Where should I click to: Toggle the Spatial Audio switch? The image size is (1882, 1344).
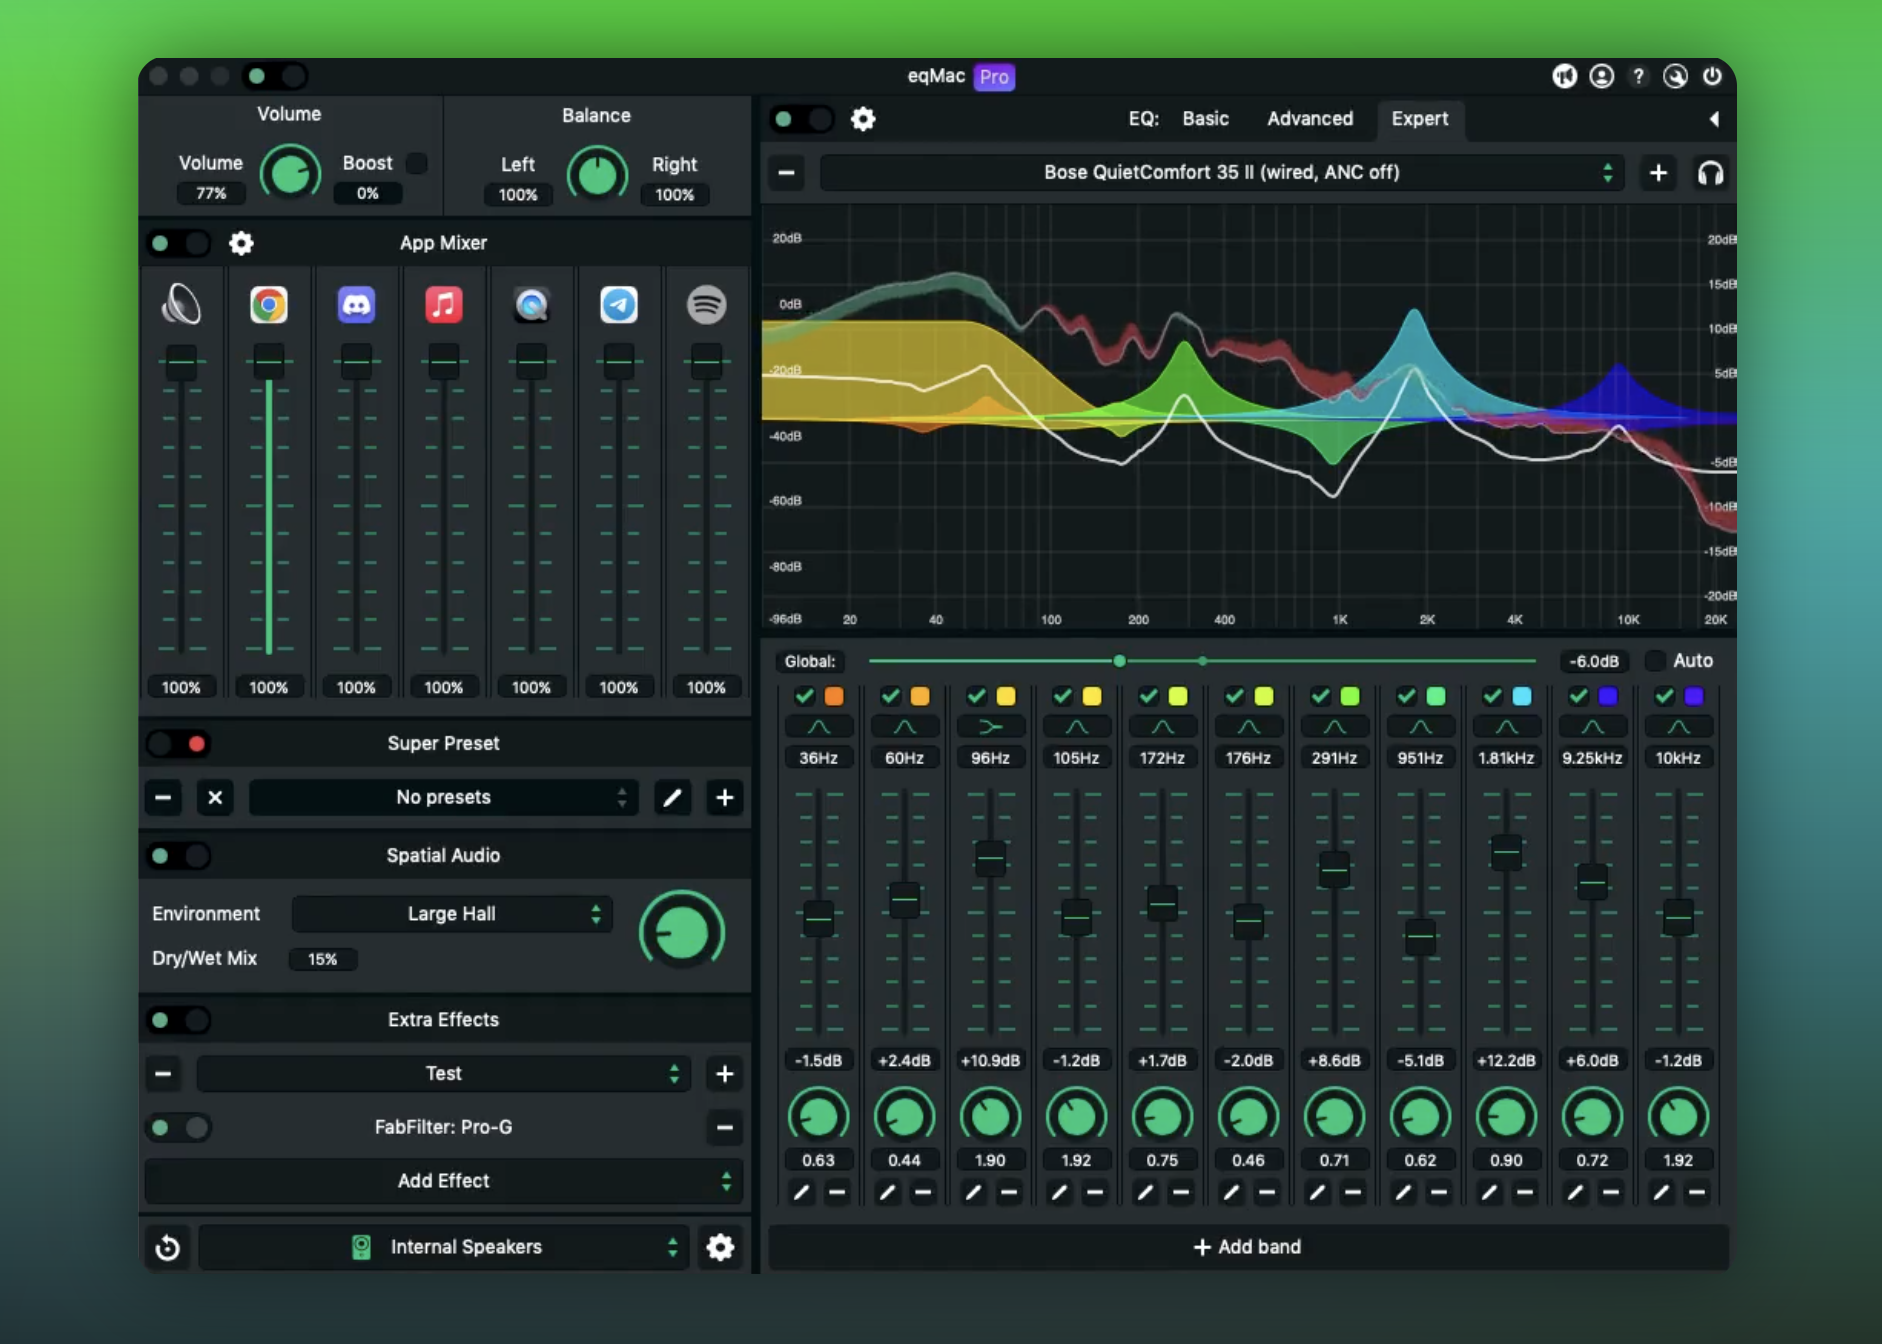178,856
